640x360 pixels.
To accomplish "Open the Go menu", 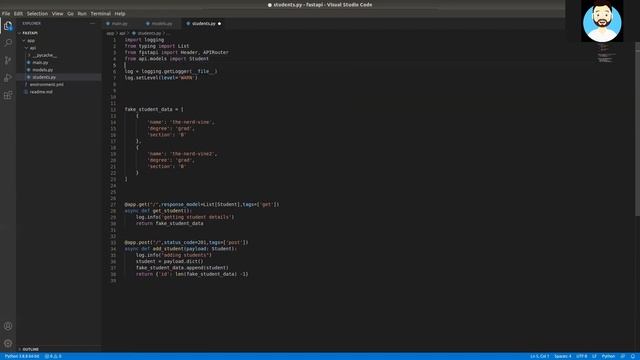I will coord(71,13).
